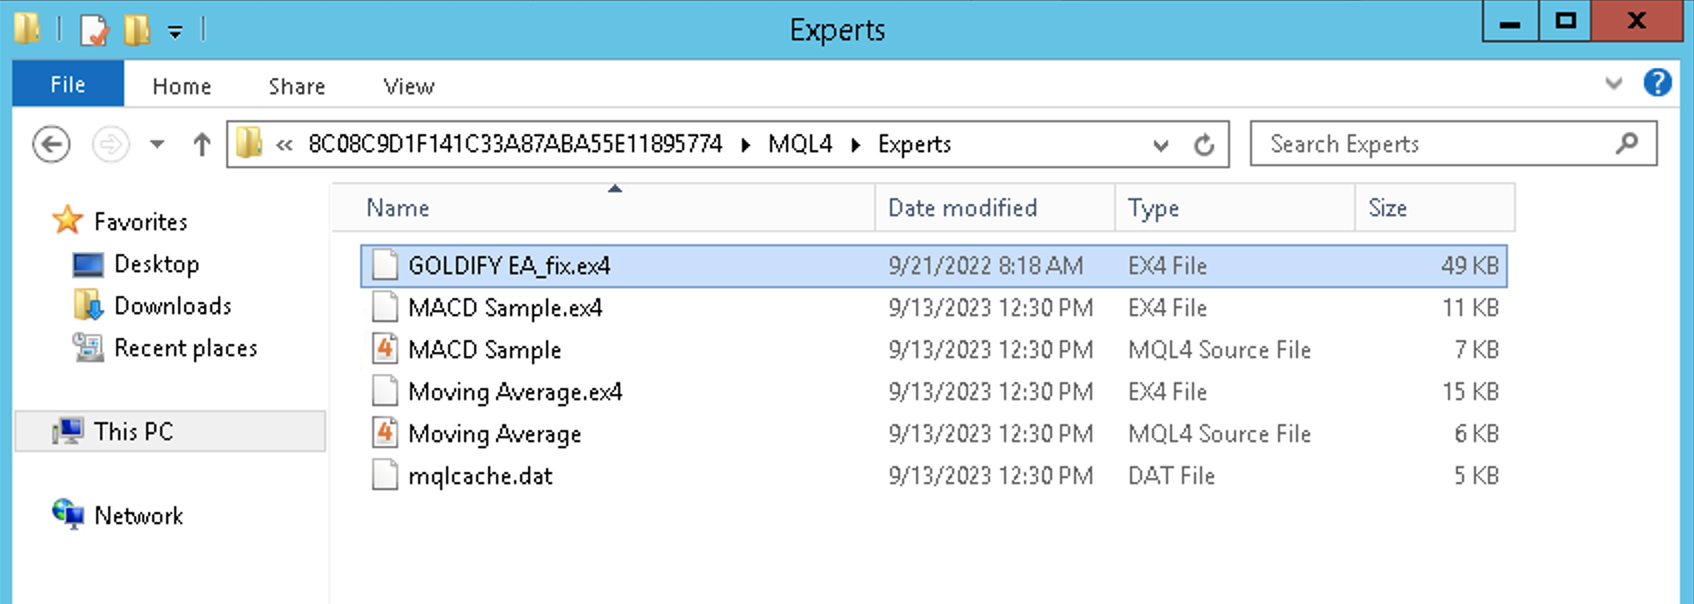This screenshot has height=604, width=1694.
Task: Refresh the Experts folder view
Action: pos(1204,145)
